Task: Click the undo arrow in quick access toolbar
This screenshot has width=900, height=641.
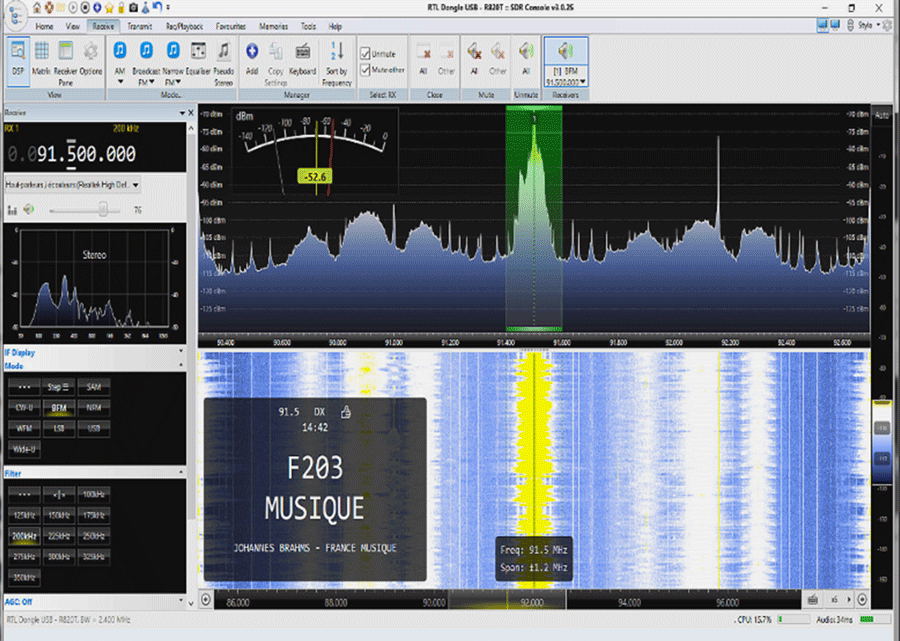Action: 157,7
